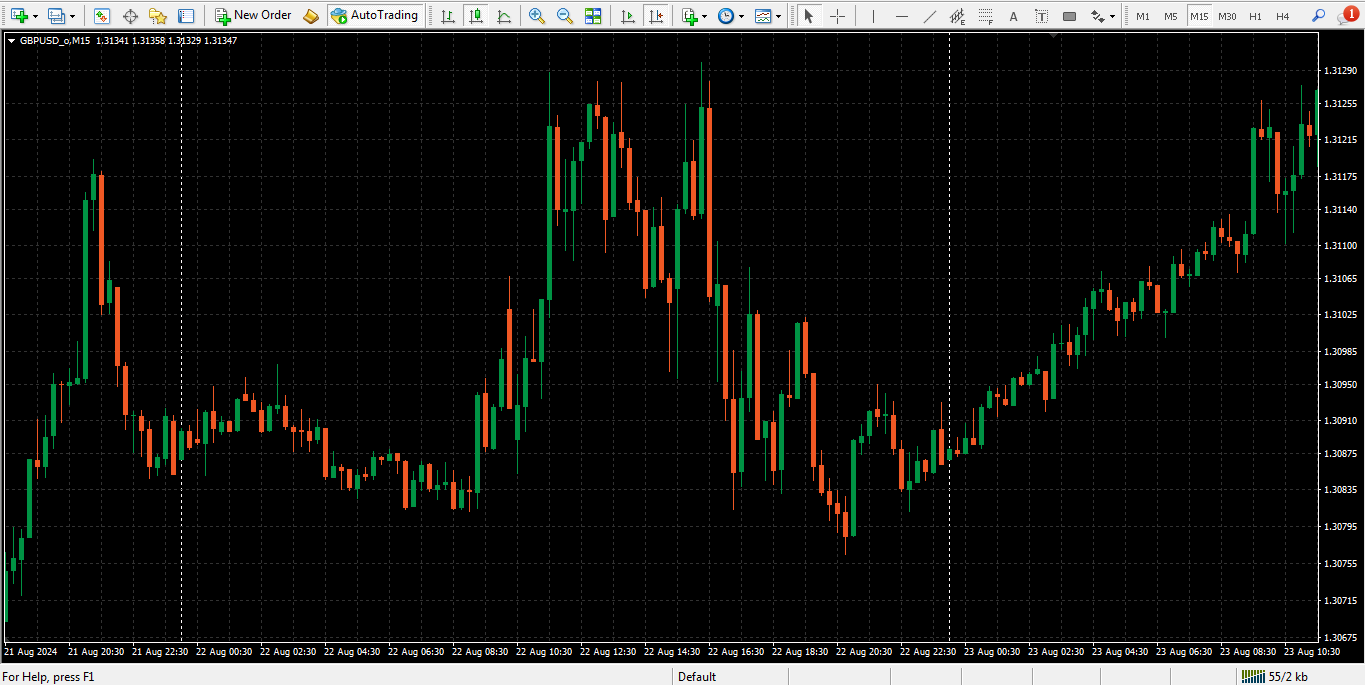Tile chart windows icon
Screen dimensions: 1365x685
tap(593, 16)
